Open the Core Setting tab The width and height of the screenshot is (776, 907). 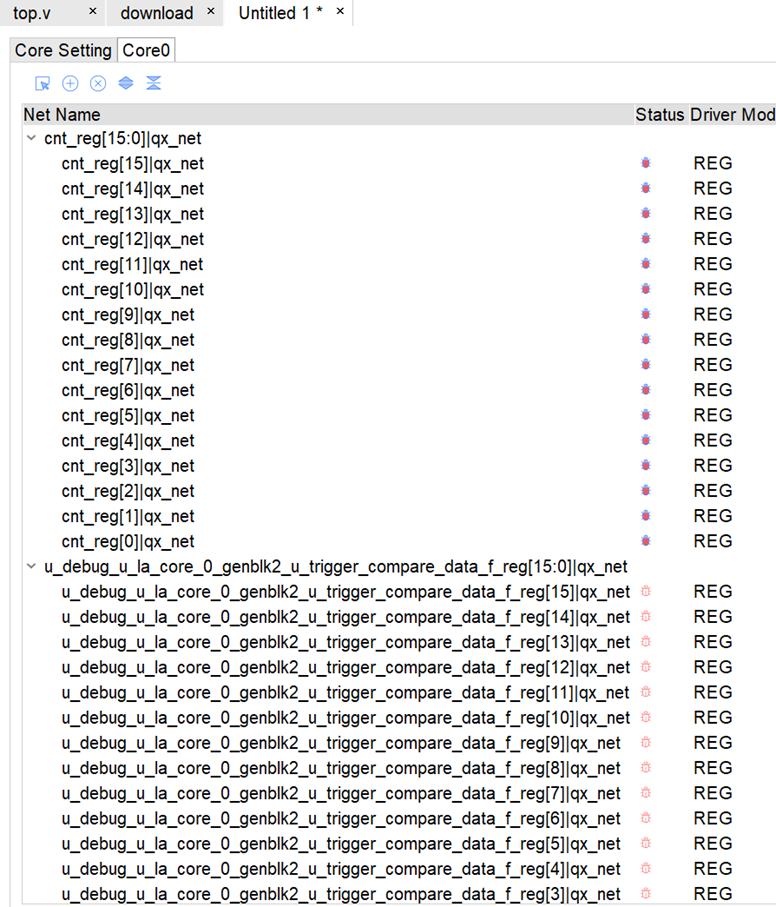coord(63,50)
